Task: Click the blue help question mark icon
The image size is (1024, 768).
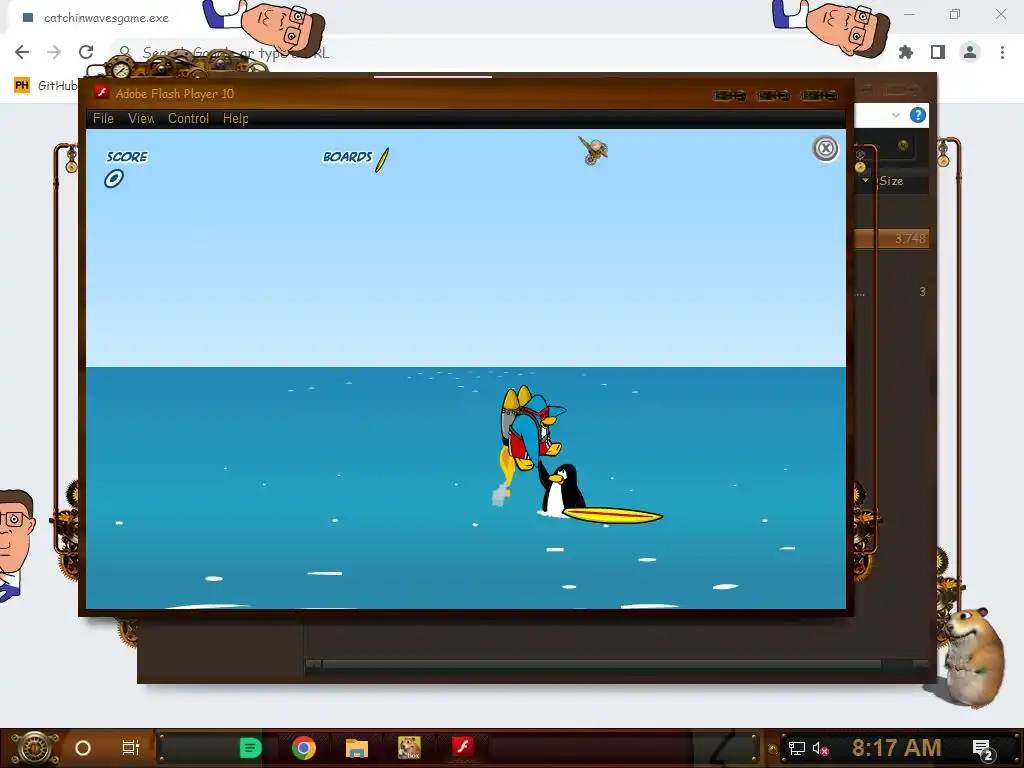Action: 918,116
